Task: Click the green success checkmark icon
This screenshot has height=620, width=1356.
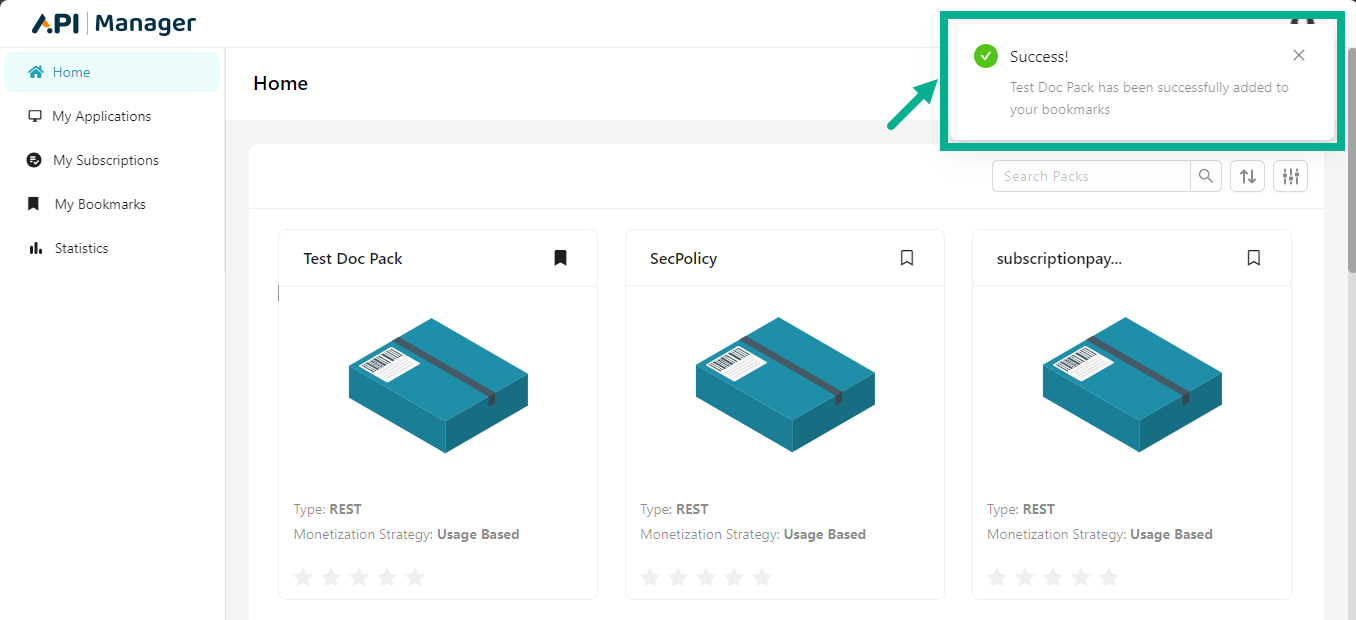Action: [985, 56]
